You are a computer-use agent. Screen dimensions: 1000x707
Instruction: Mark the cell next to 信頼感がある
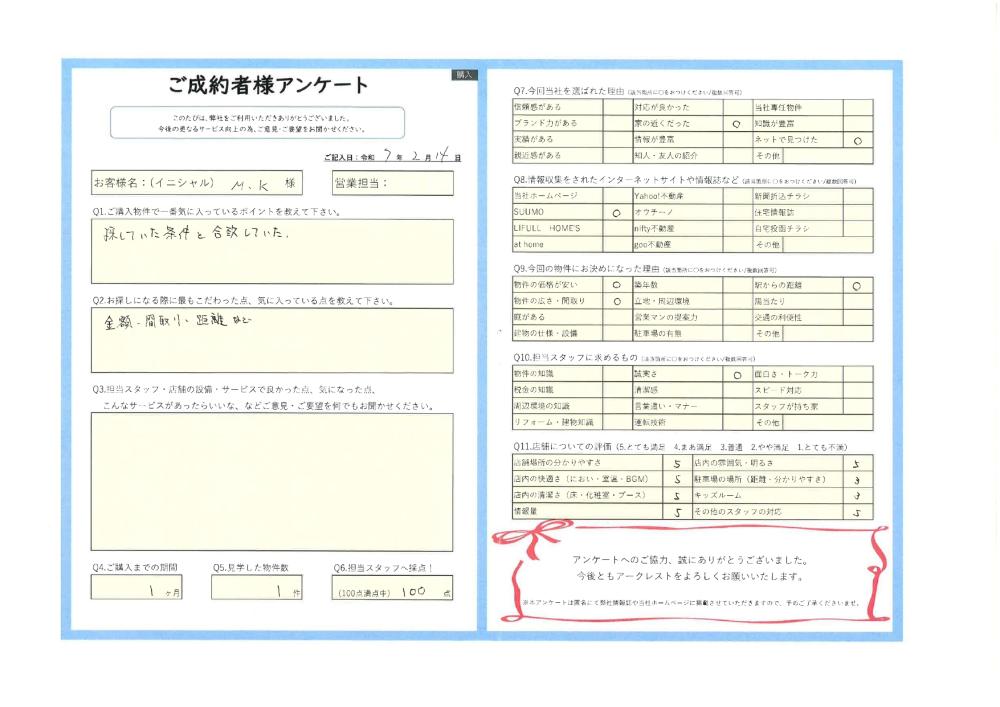pyautogui.click(x=617, y=107)
